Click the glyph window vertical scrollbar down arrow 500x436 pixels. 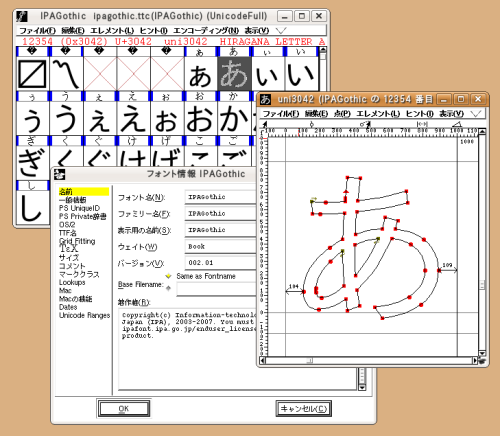482,353
